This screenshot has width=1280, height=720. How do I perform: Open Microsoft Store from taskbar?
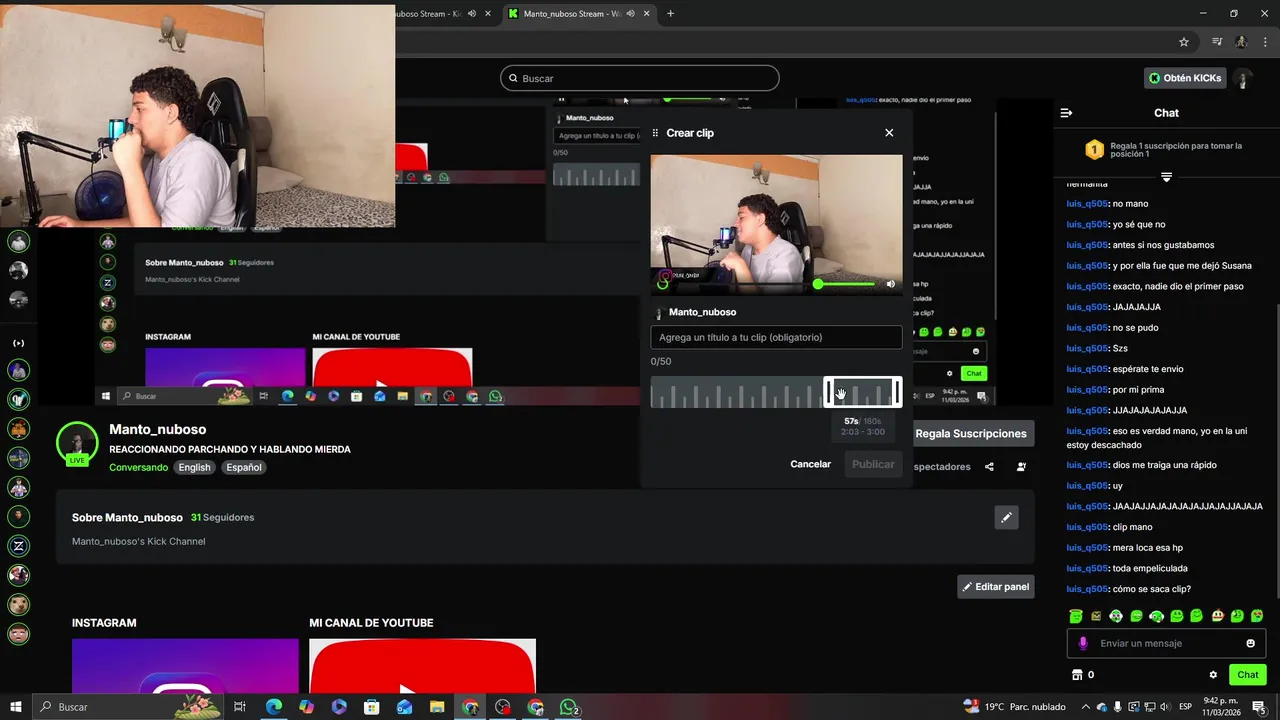(371, 707)
